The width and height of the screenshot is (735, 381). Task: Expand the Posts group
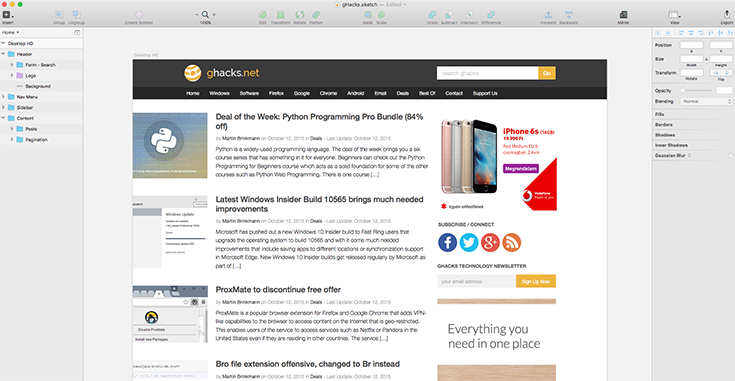click(x=12, y=128)
